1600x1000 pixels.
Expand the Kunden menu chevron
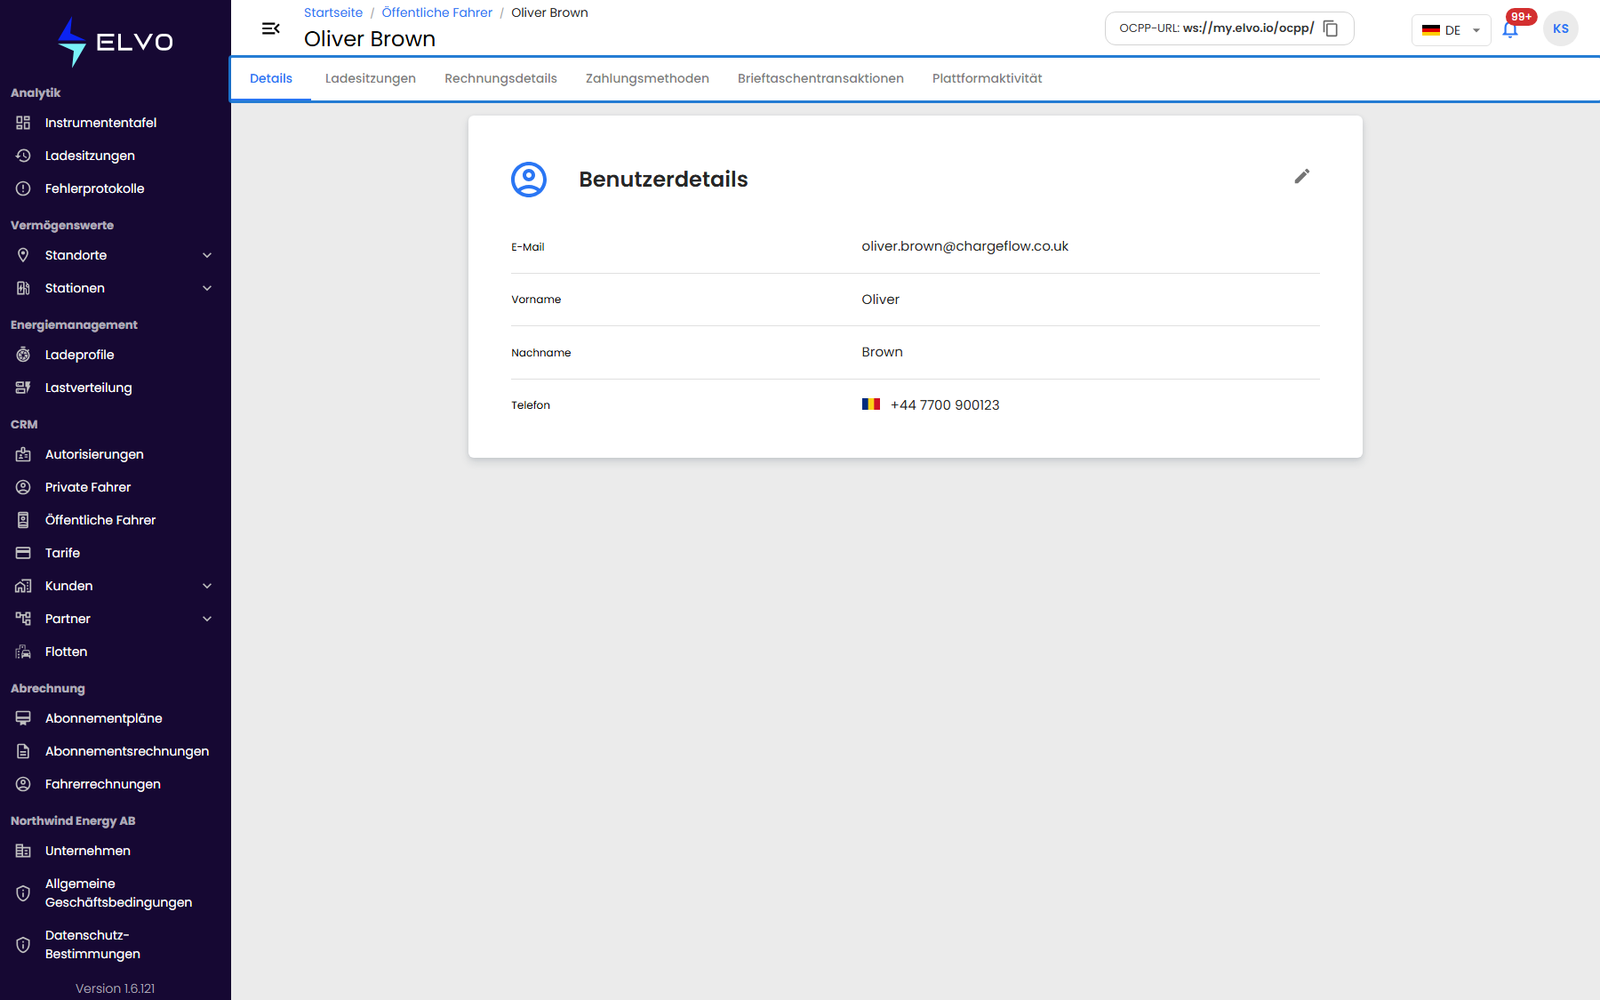pos(207,586)
